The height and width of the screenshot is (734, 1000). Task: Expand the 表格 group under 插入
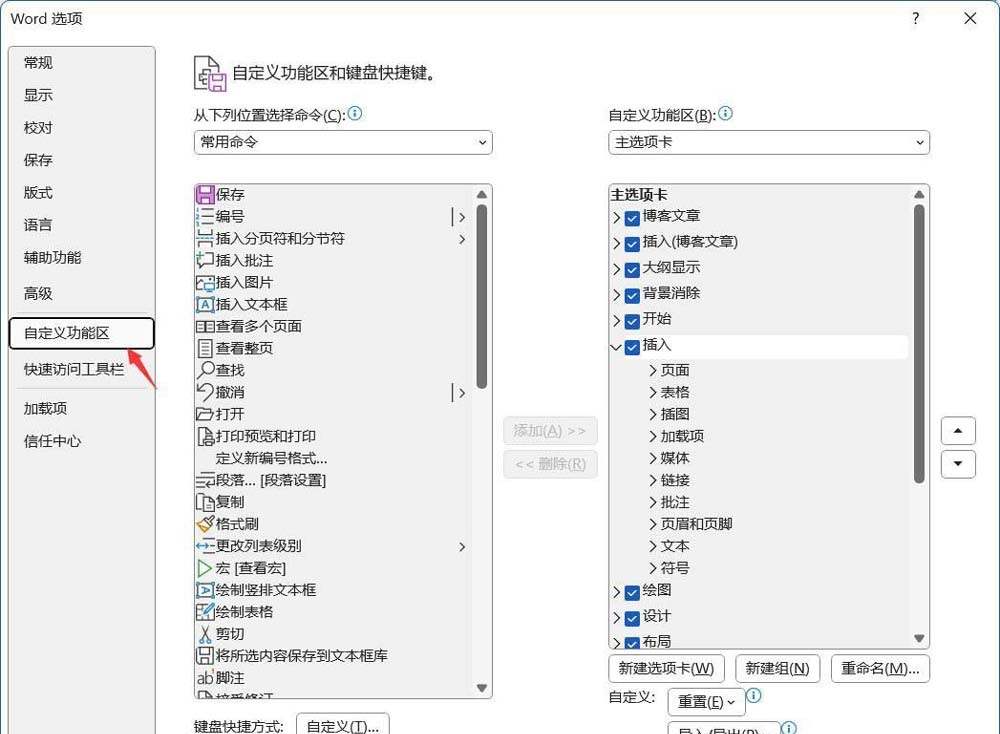coord(653,392)
